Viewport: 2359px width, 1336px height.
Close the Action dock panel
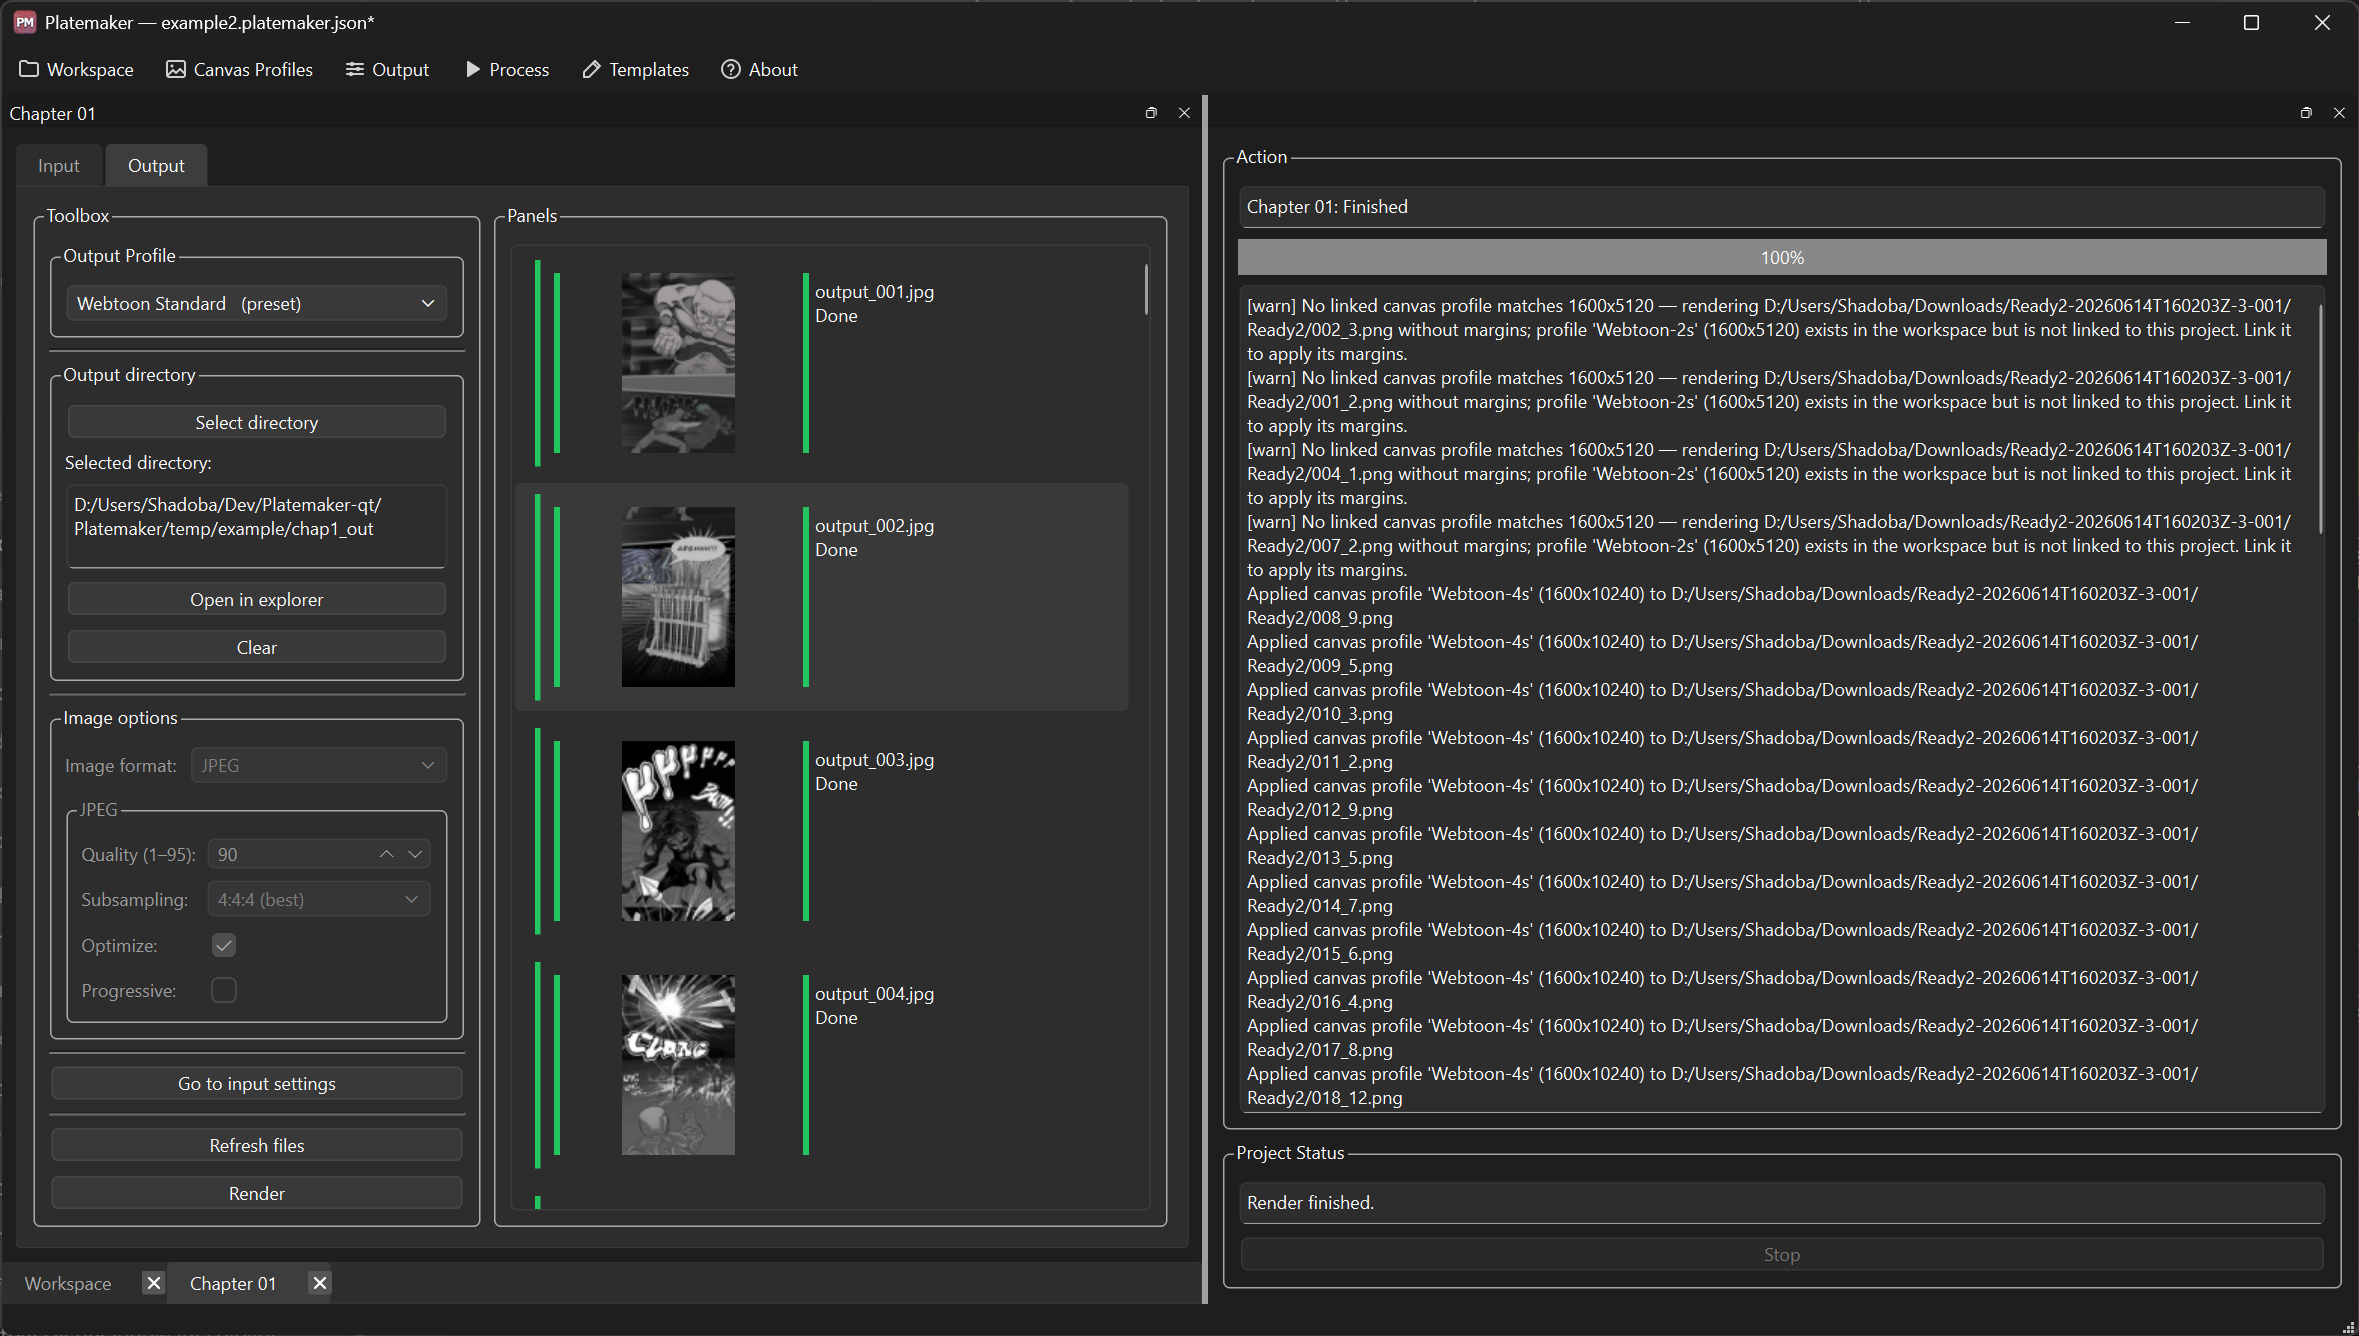(2339, 113)
